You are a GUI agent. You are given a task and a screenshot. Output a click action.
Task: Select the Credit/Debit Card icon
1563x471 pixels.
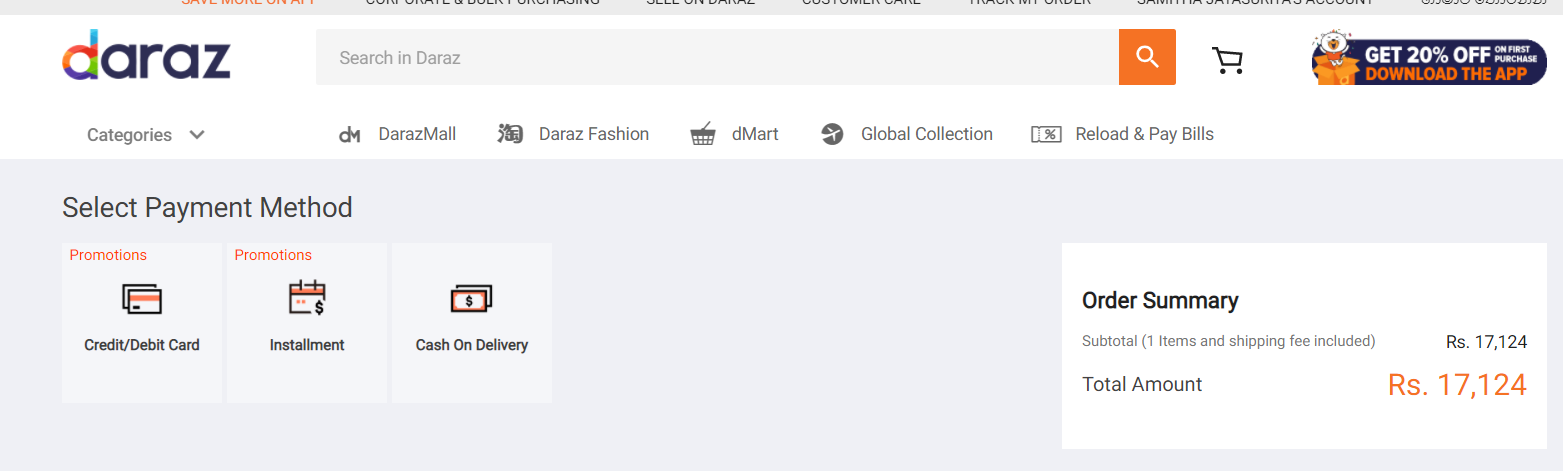(x=142, y=298)
